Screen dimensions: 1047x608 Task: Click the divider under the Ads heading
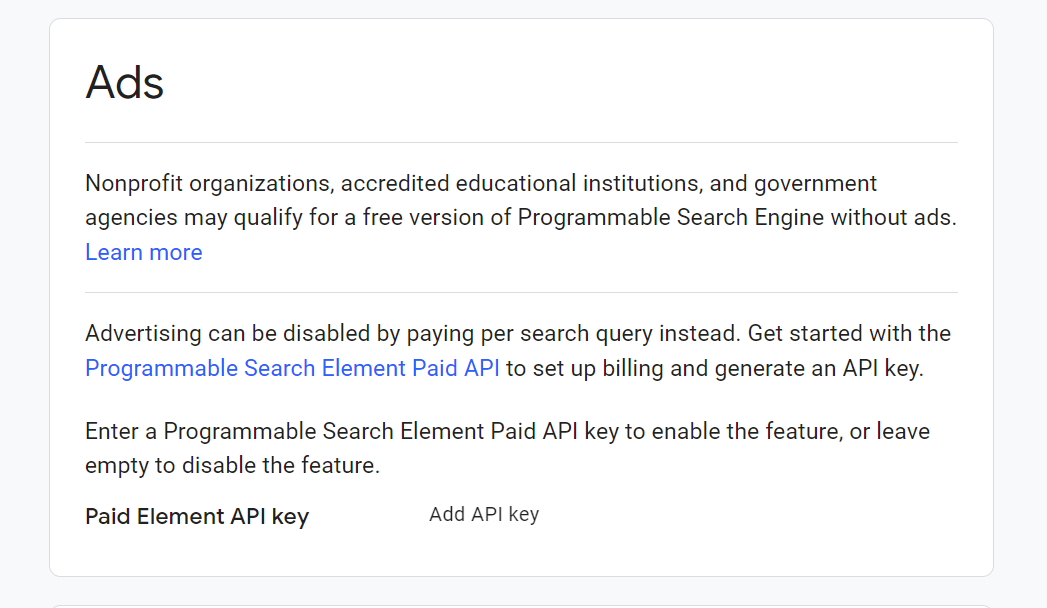[520, 139]
